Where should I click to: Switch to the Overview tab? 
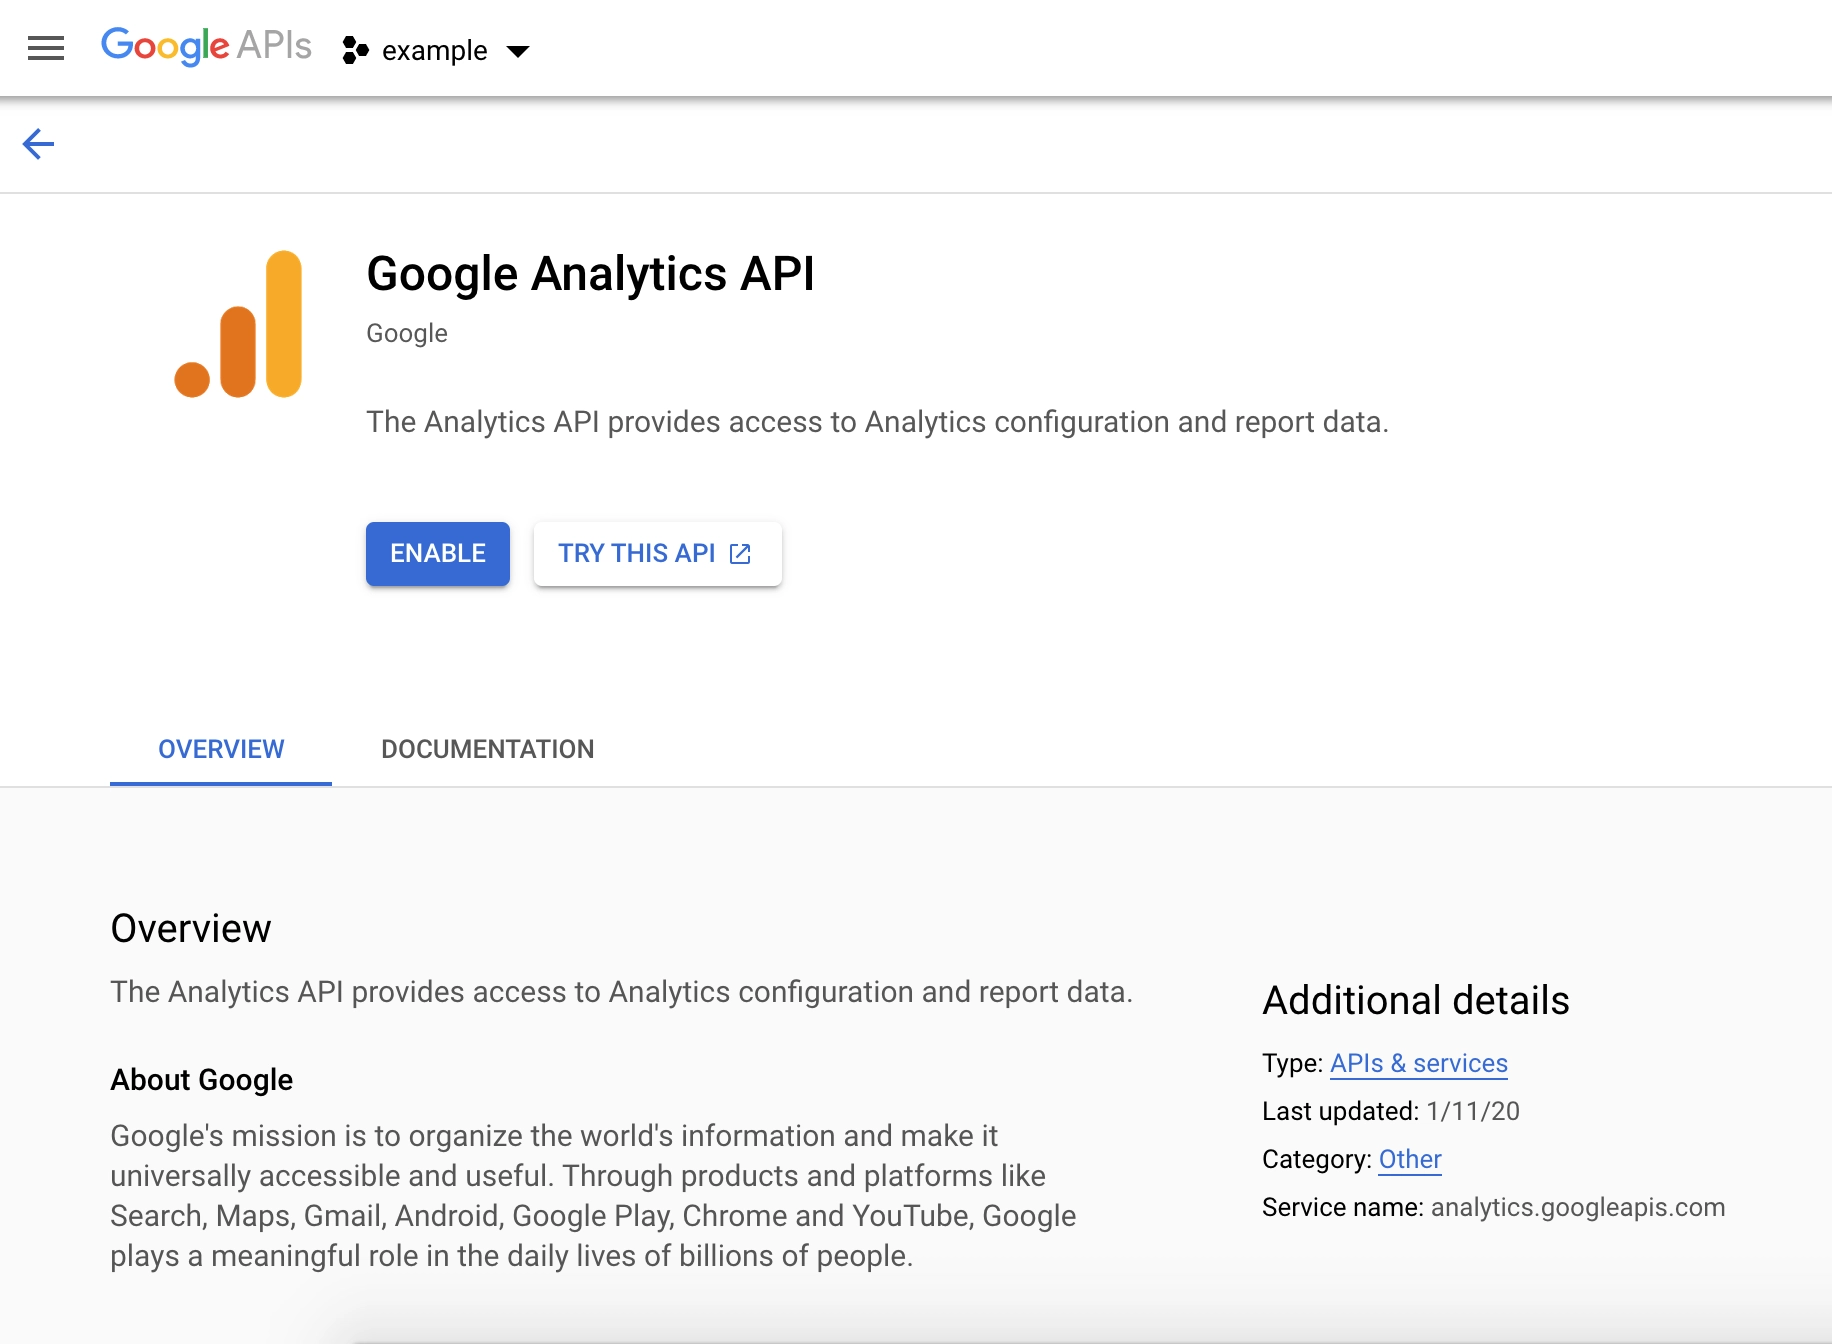tap(221, 749)
